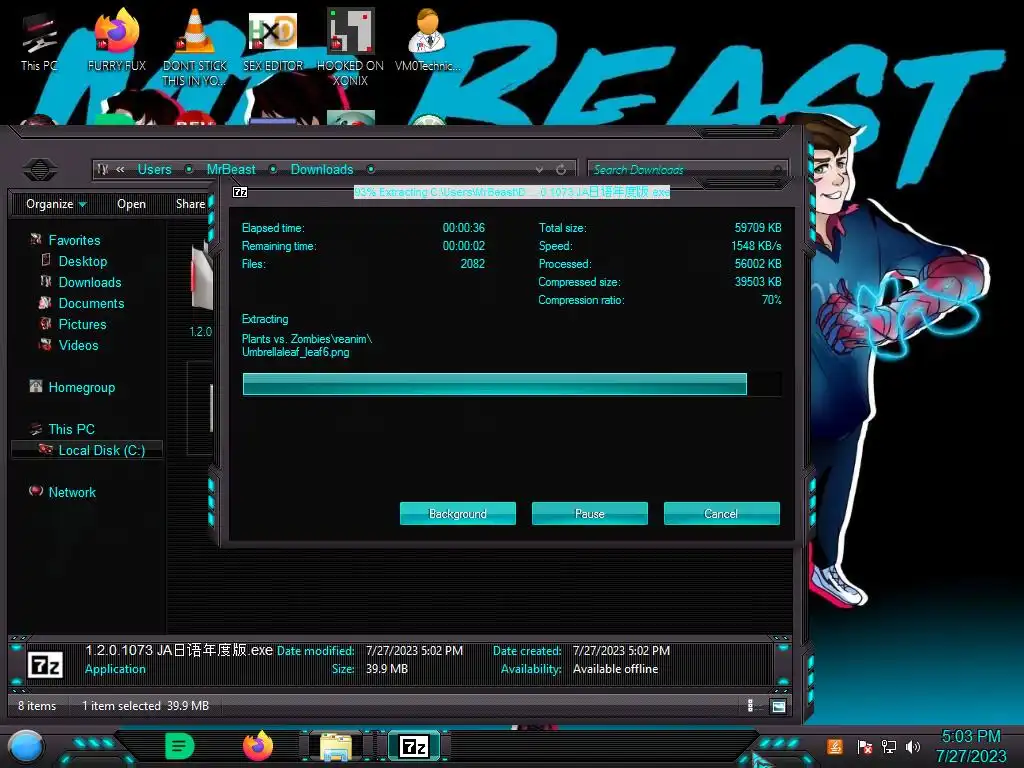Open Firefox from the taskbar
The image size is (1024, 768).
(x=258, y=746)
